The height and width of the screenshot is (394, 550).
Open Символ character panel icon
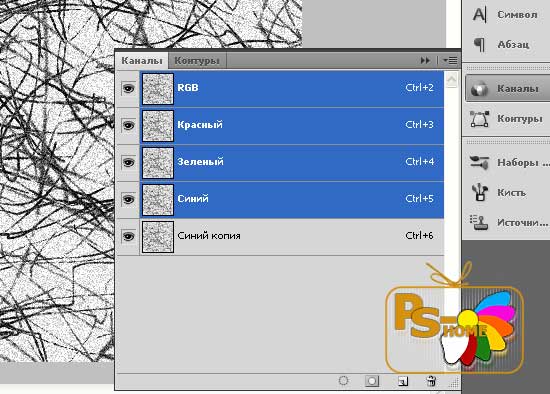pyautogui.click(x=479, y=14)
